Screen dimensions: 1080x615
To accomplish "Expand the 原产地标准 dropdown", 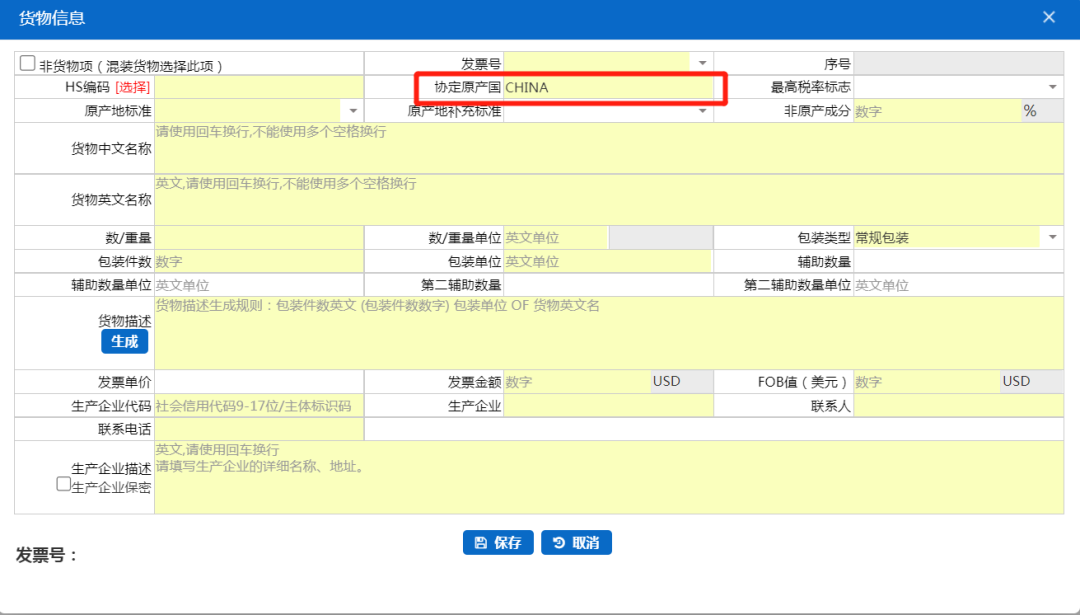I will tap(353, 111).
